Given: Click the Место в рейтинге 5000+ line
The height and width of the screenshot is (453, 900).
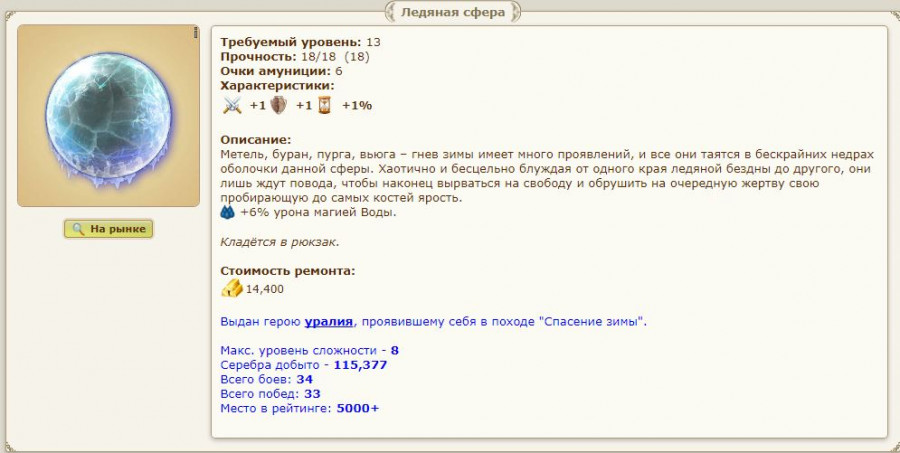Looking at the screenshot, I should (x=300, y=409).
